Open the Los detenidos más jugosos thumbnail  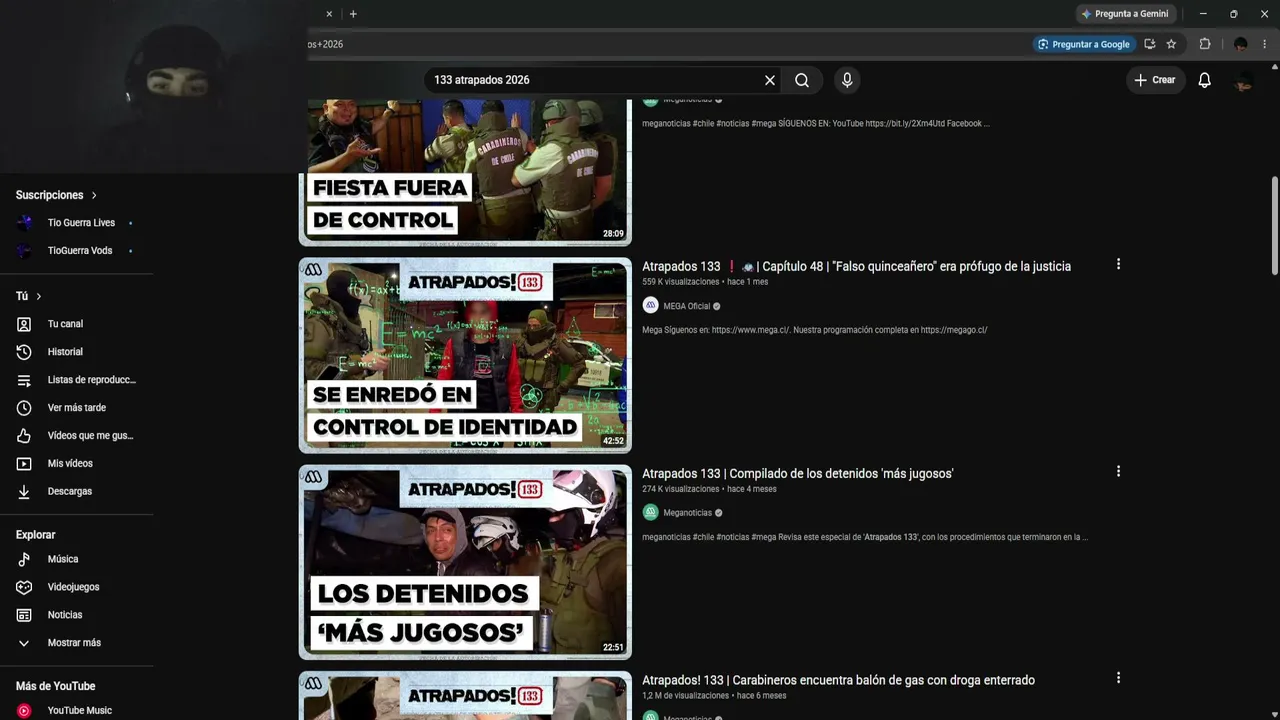point(465,562)
